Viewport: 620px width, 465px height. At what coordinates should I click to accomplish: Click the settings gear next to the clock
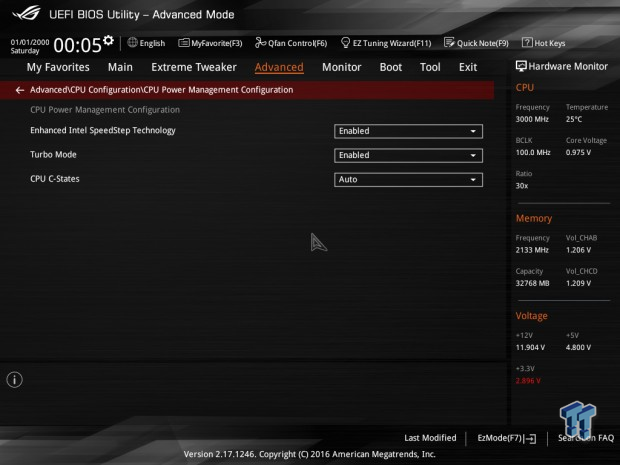tap(108, 40)
